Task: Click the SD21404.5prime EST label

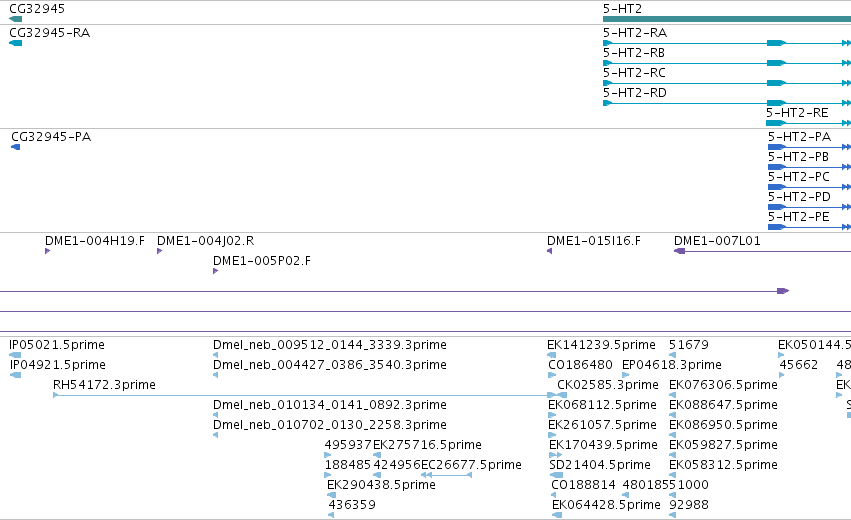Action: [x=600, y=465]
